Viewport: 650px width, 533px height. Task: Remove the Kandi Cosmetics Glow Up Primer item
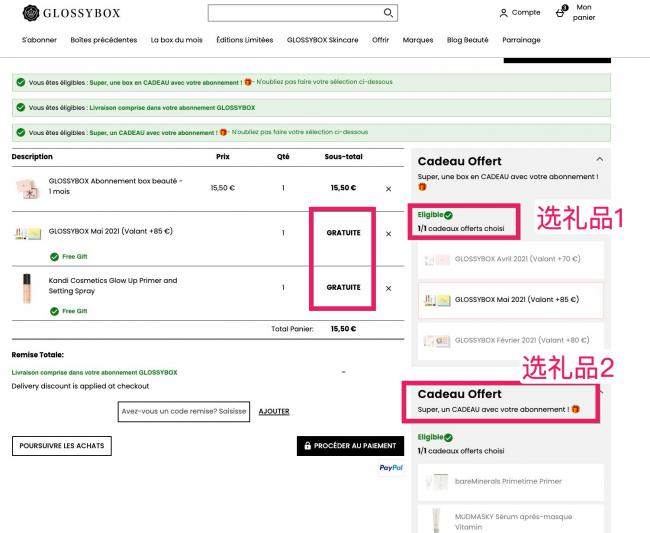388,288
